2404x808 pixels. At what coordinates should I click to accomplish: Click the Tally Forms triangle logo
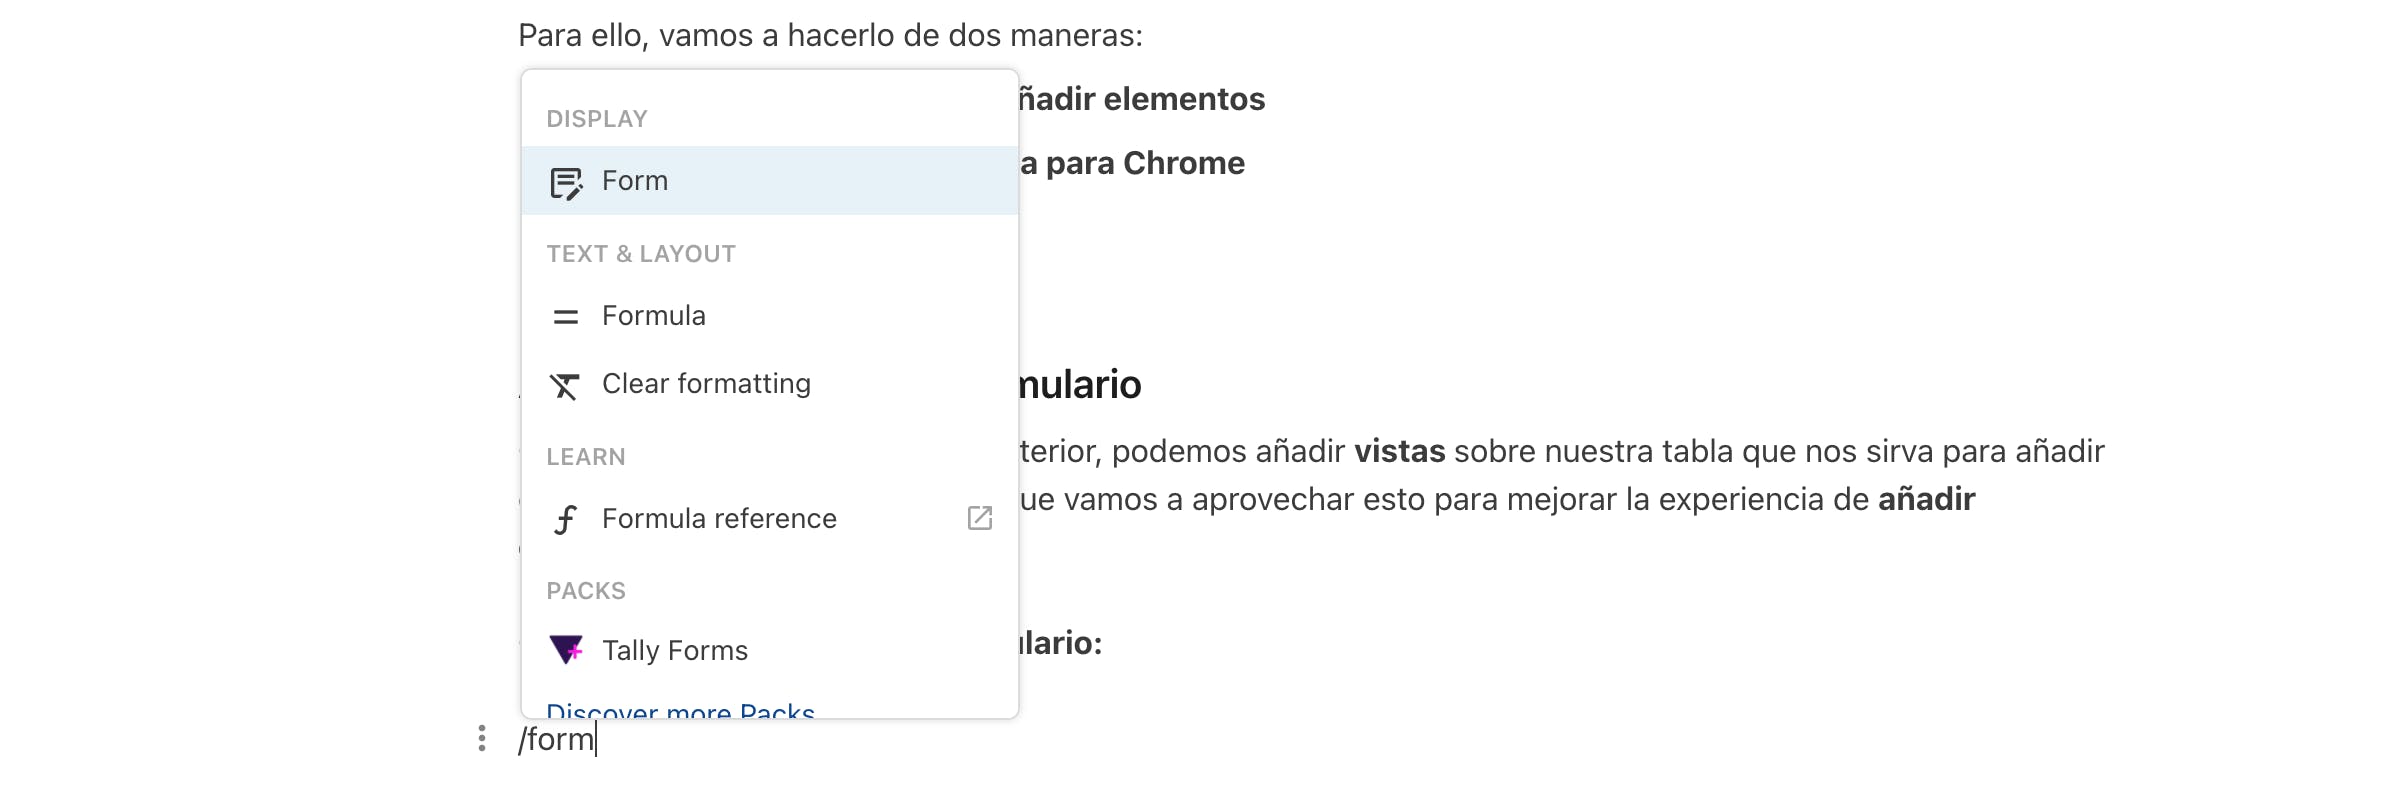566,650
